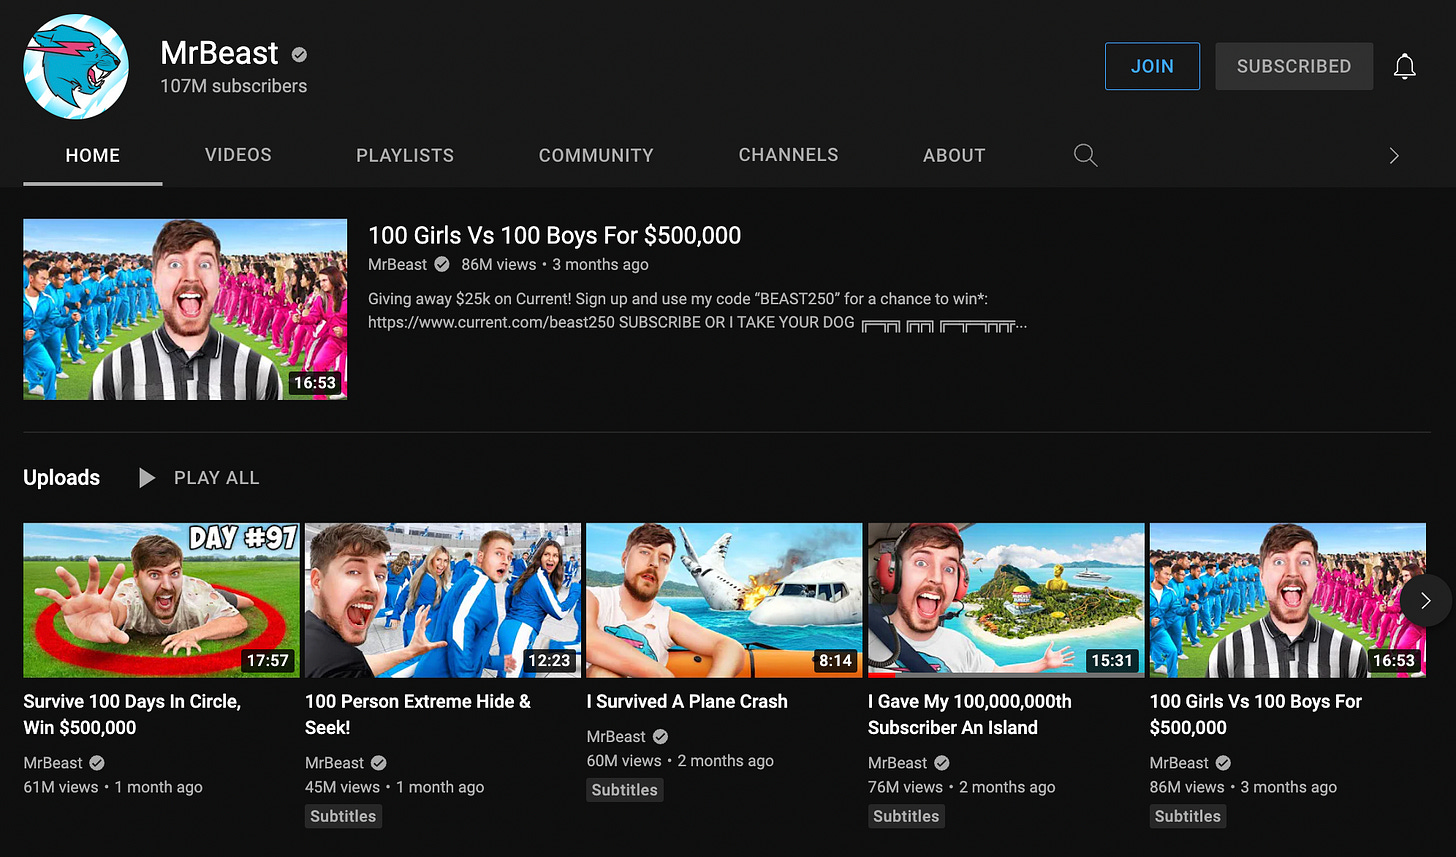Click title I Survived A Plane Crash
The height and width of the screenshot is (857, 1456).
pos(687,702)
